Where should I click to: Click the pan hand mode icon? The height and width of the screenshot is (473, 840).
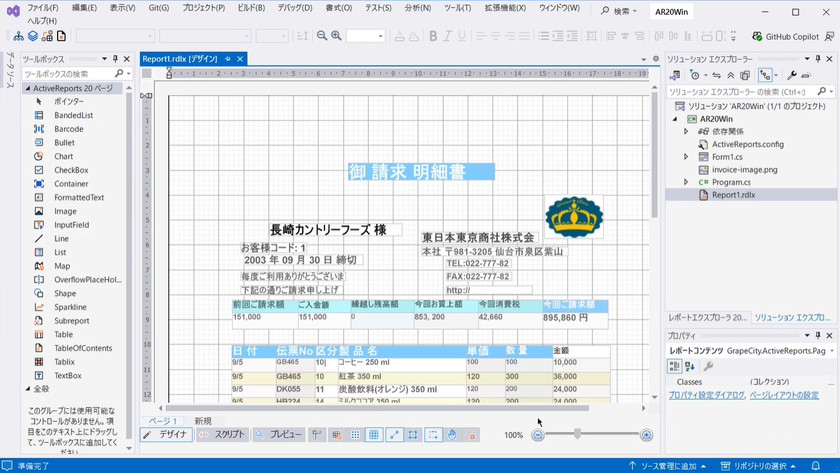(452, 435)
